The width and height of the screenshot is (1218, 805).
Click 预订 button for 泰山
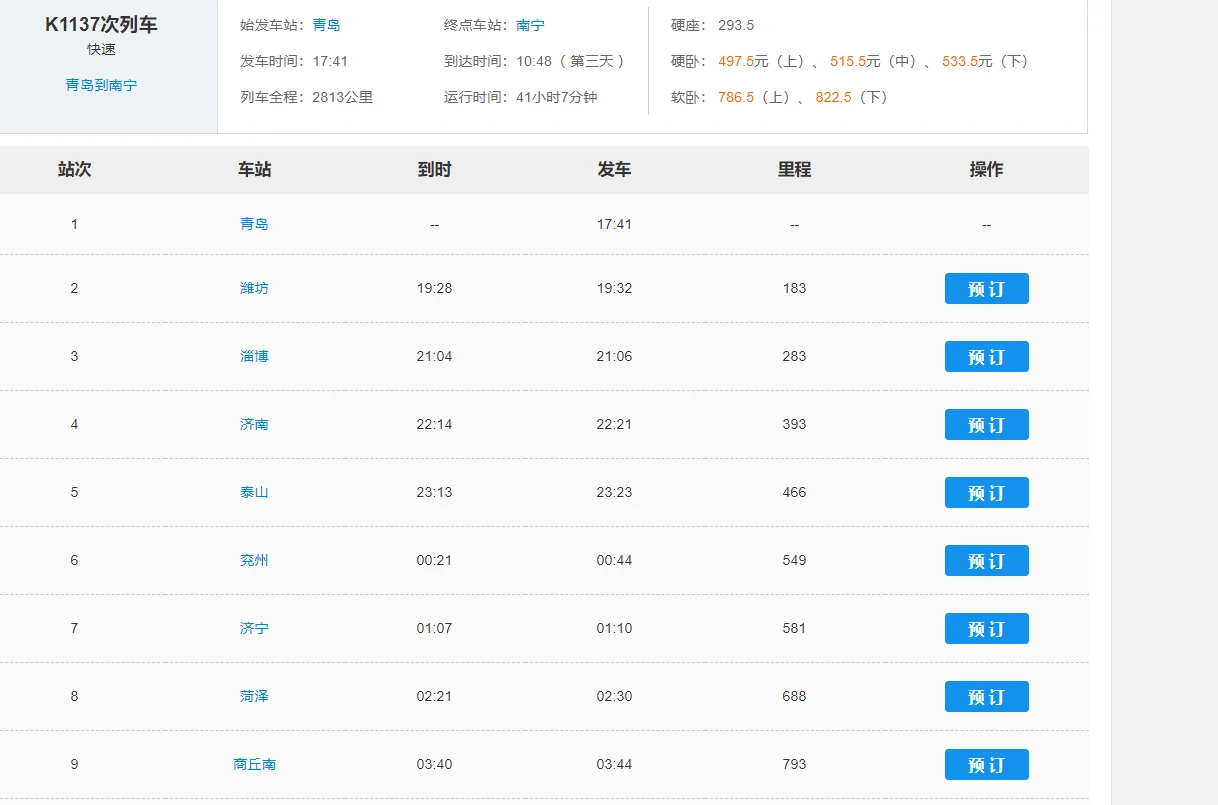[986, 492]
